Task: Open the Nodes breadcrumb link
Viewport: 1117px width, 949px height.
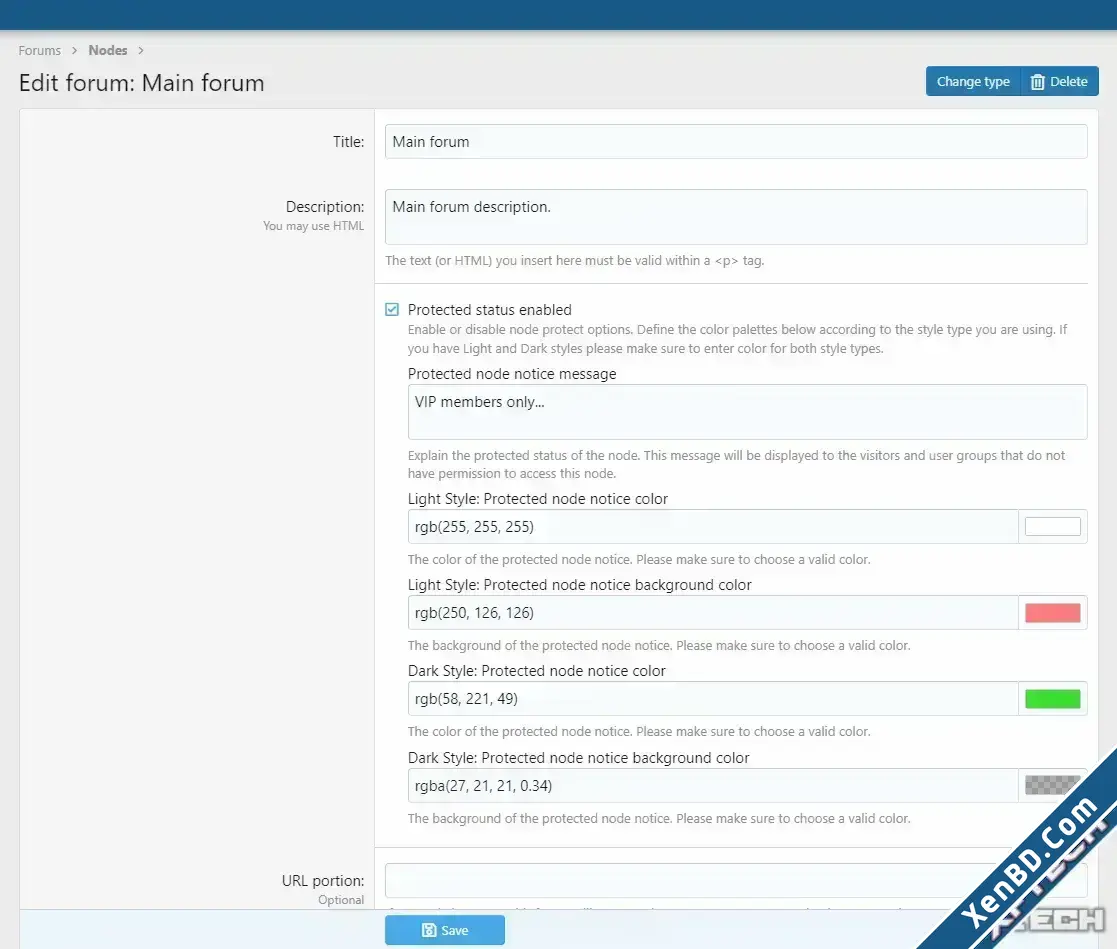Action: [108, 51]
